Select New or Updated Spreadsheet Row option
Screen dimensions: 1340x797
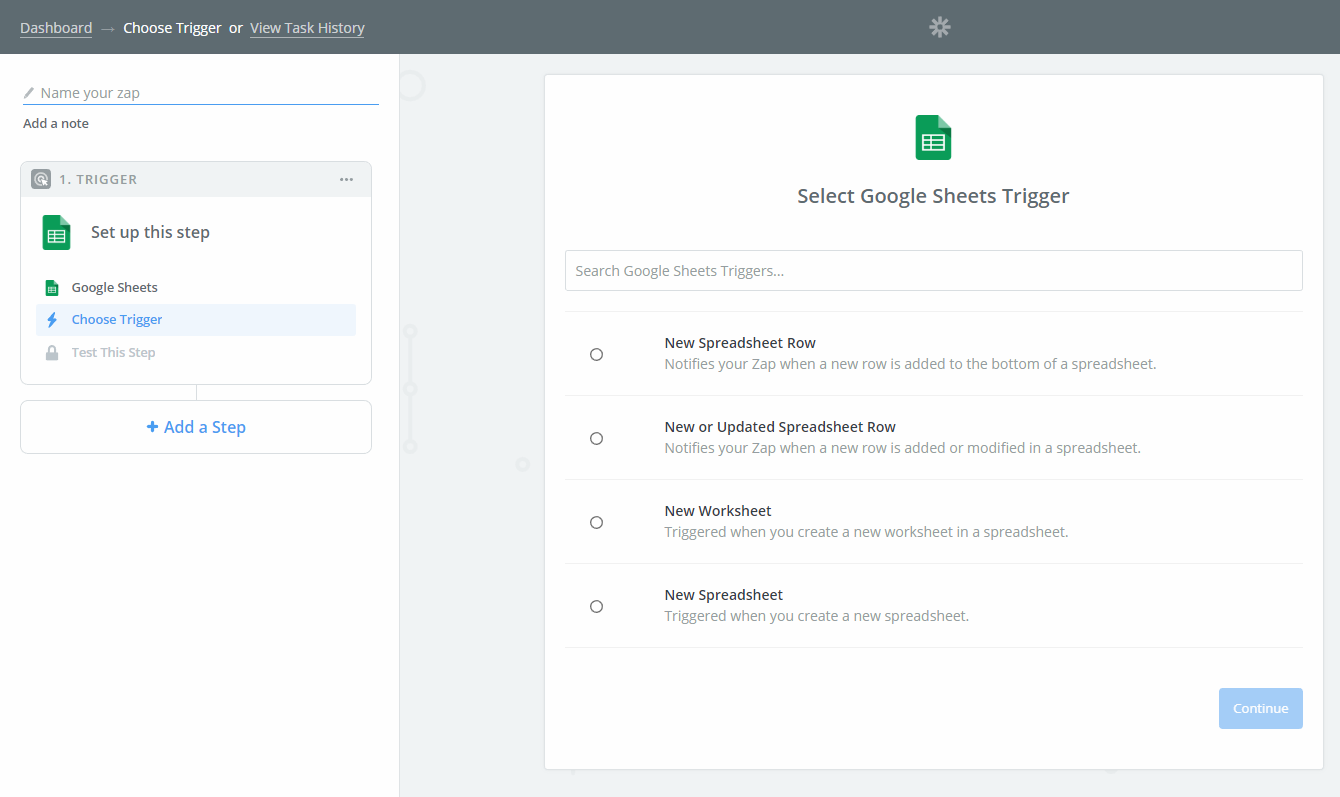pyautogui.click(x=596, y=438)
